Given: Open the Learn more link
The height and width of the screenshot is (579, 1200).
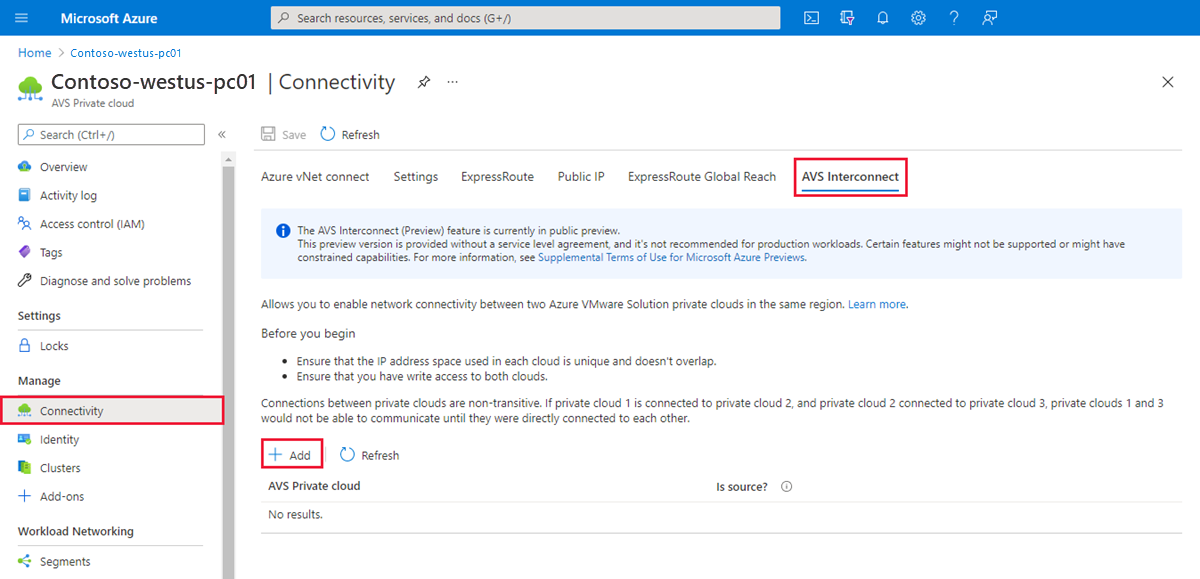Looking at the screenshot, I should coord(877,304).
